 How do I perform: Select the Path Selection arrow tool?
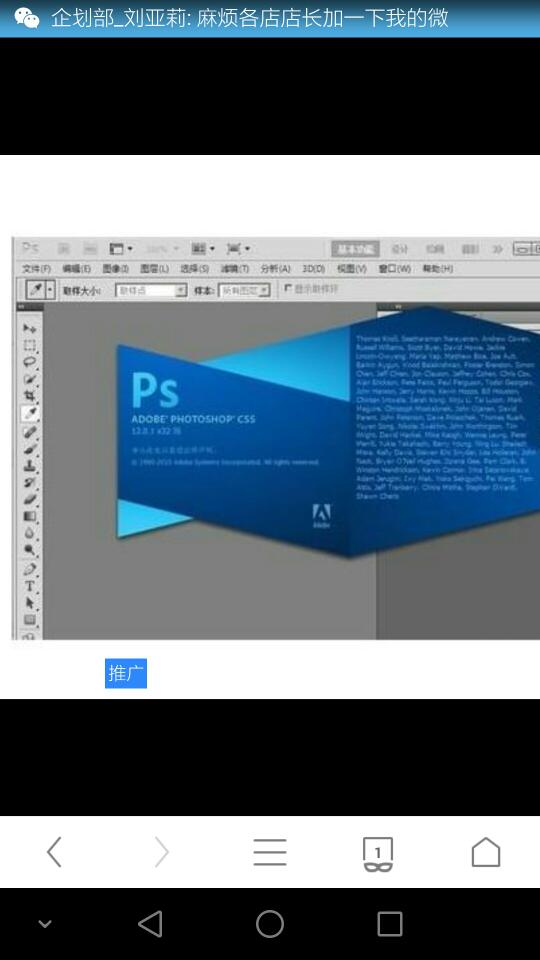(x=29, y=603)
